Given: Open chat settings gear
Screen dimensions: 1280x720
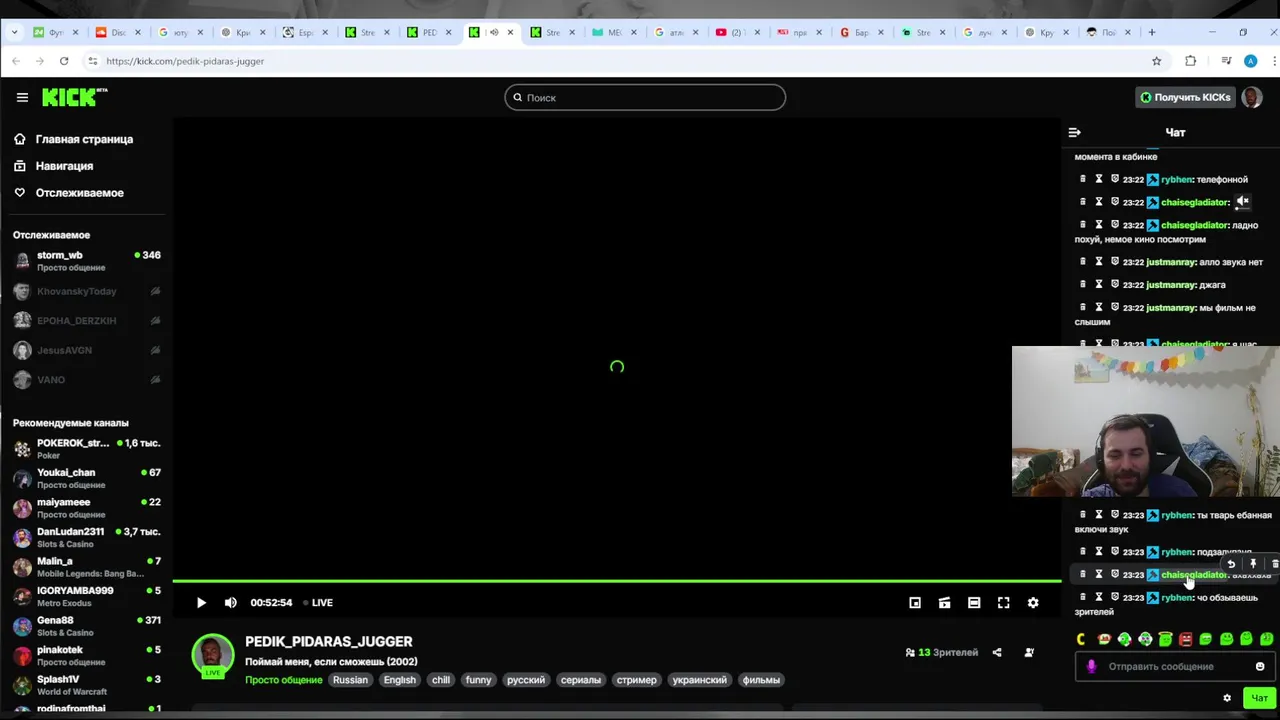Looking at the screenshot, I should pos(1227,698).
